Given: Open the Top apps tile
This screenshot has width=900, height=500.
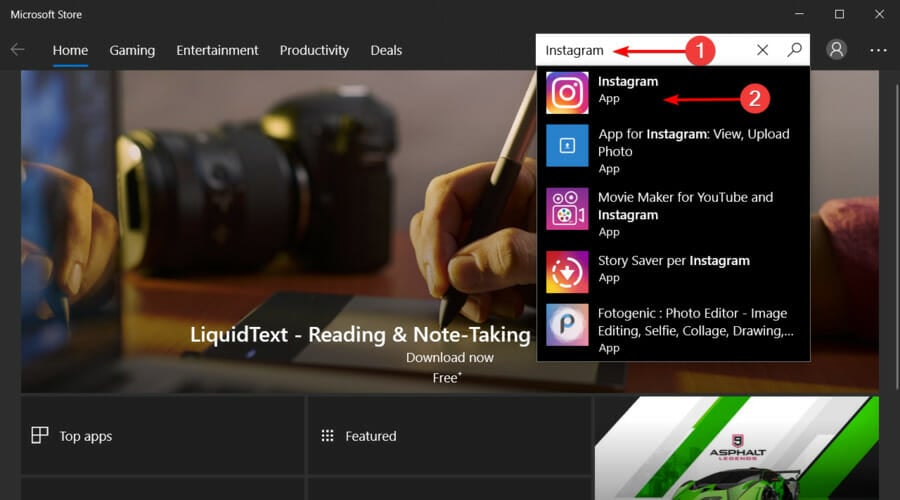Looking at the screenshot, I should [x=162, y=436].
